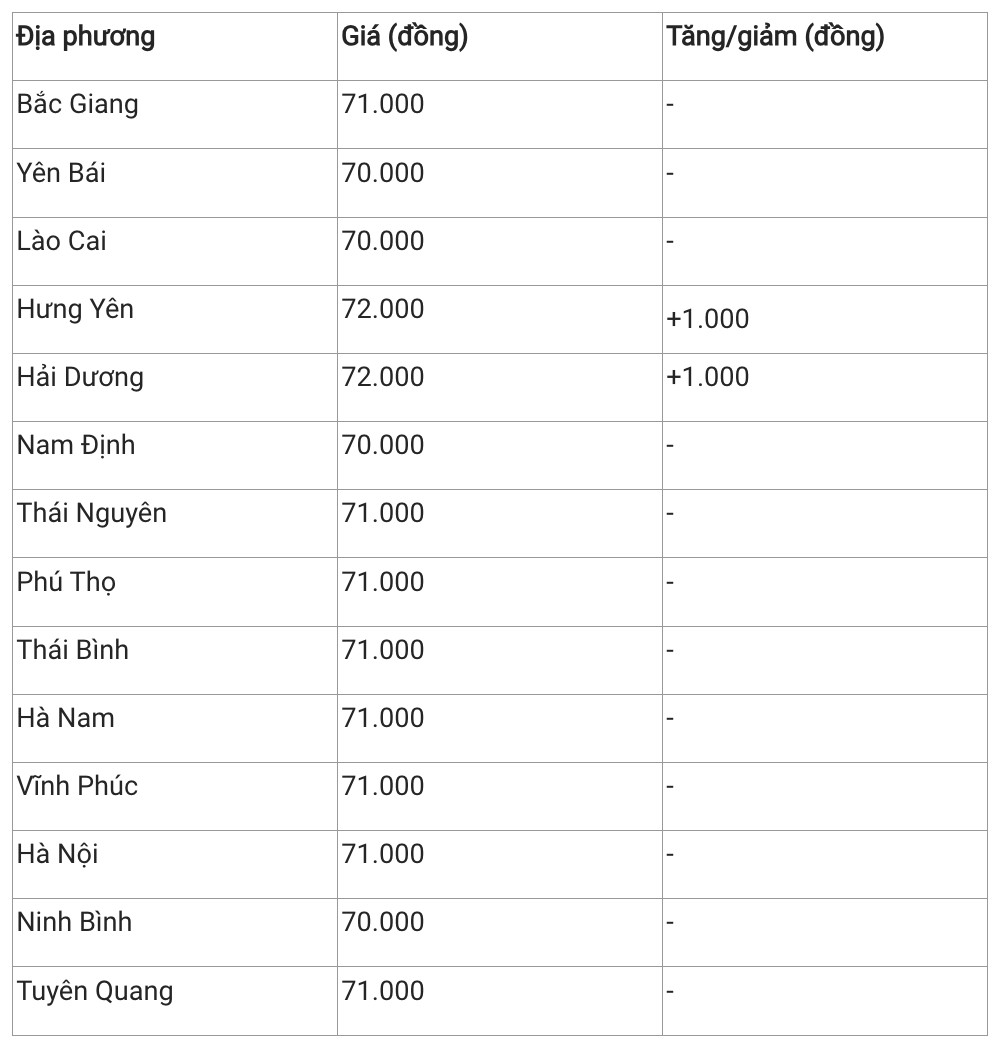
Task: Click the Thái Bình row label
Action: click(x=73, y=650)
